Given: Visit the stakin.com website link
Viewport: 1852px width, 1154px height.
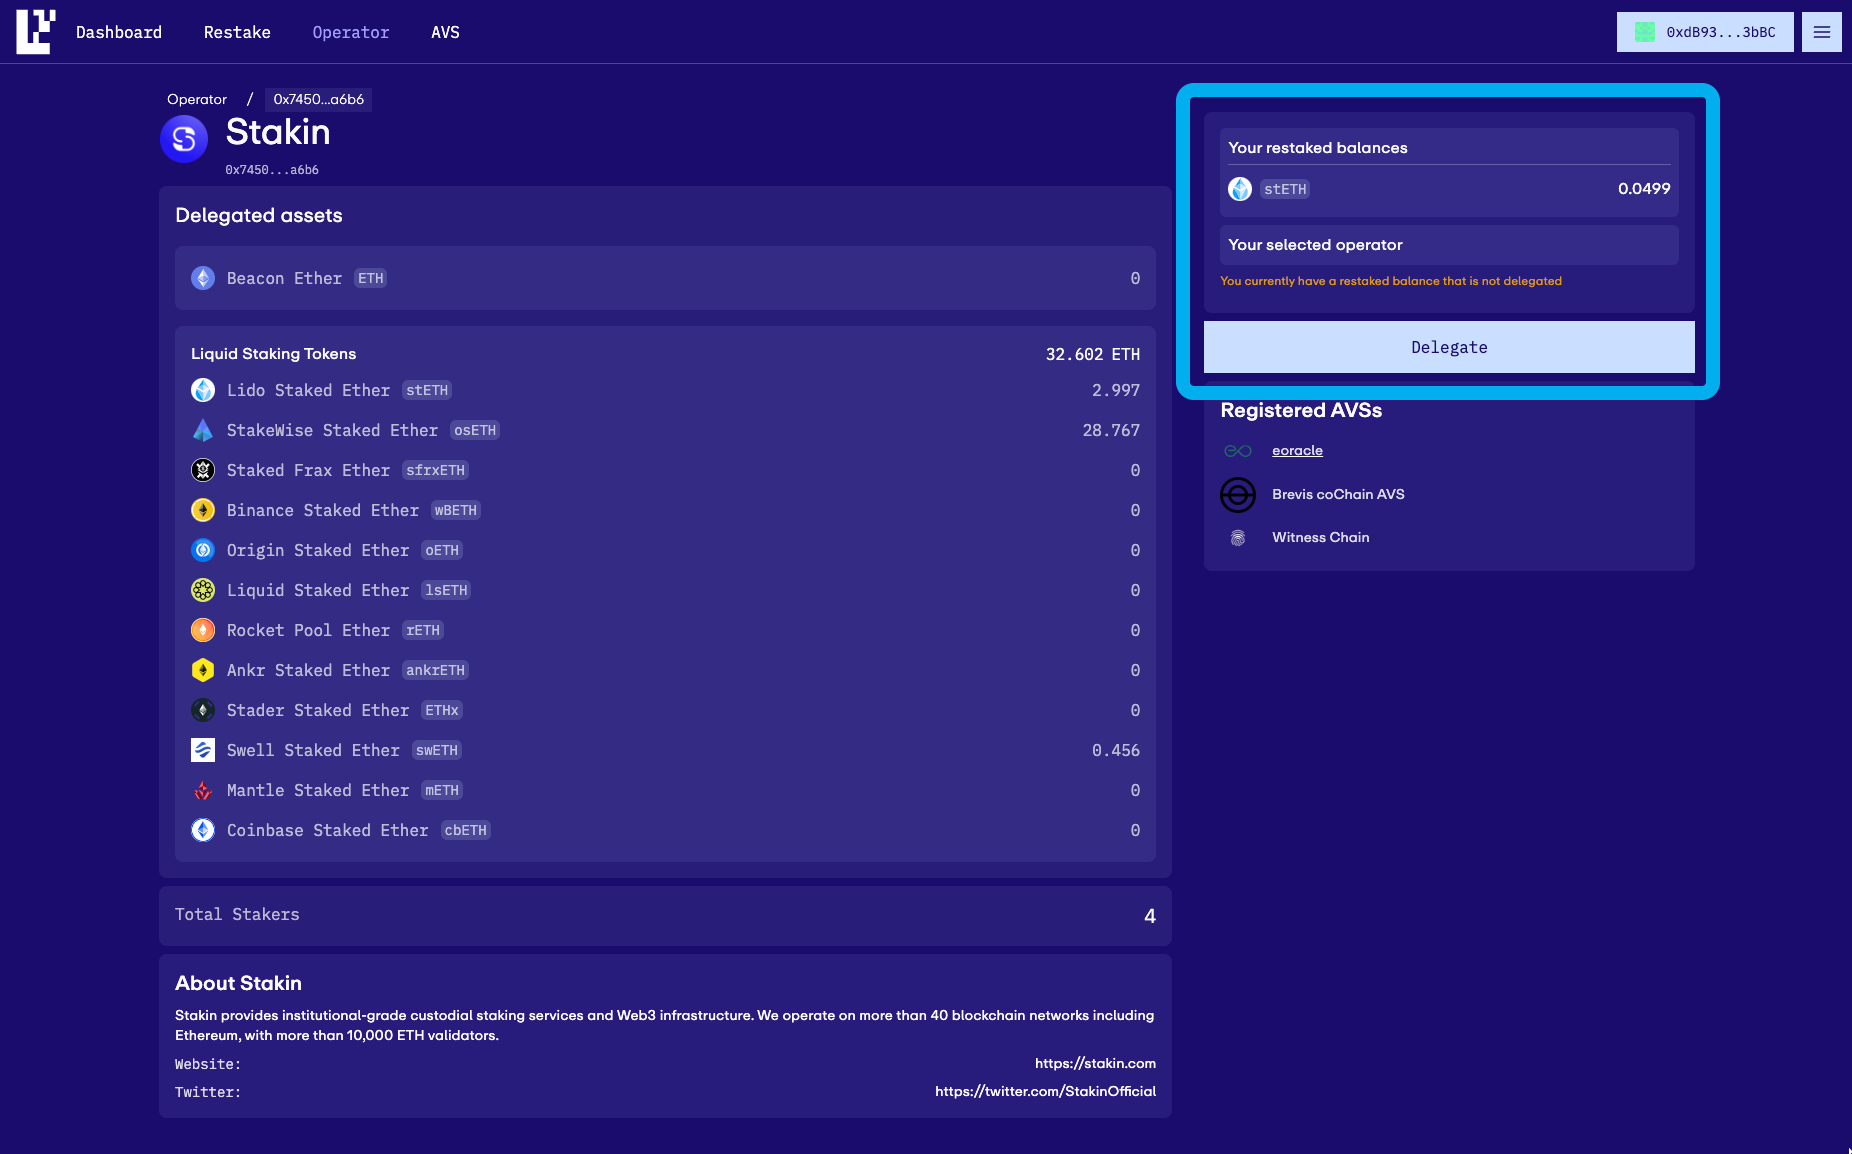Looking at the screenshot, I should pyautogui.click(x=1095, y=1063).
